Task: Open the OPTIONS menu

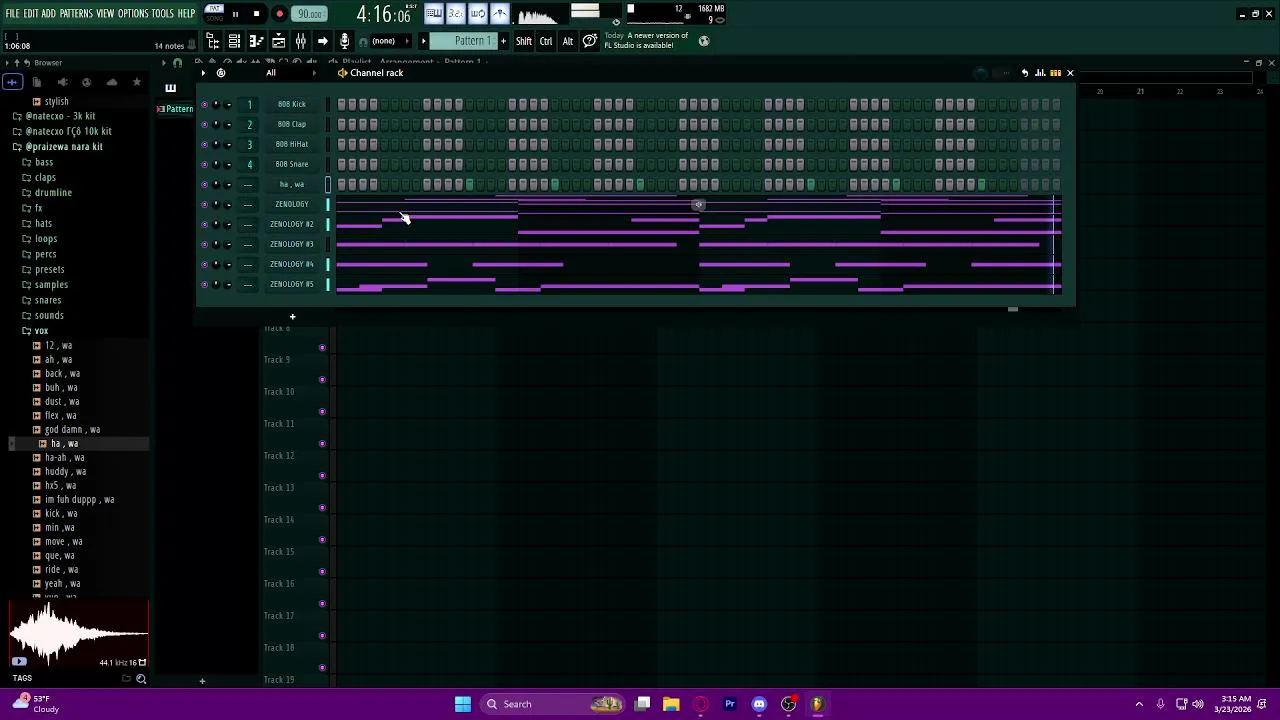Action: click(x=133, y=14)
